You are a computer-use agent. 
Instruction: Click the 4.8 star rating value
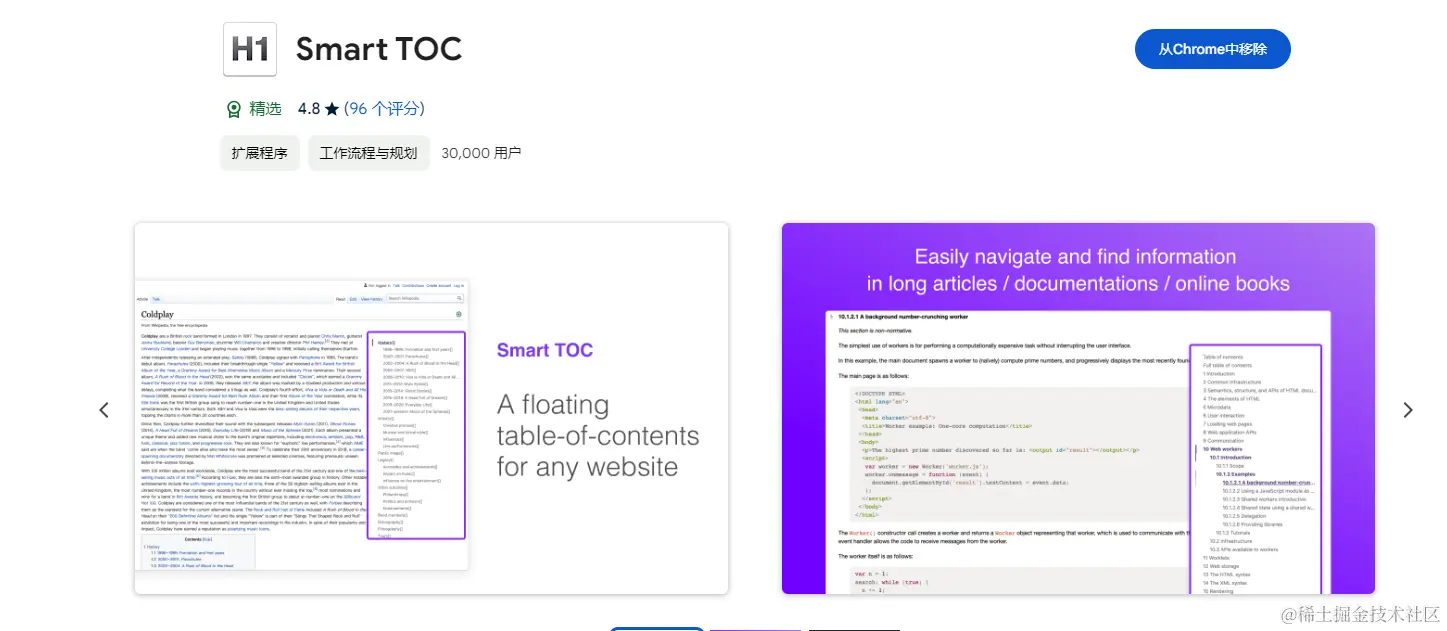tap(309, 108)
